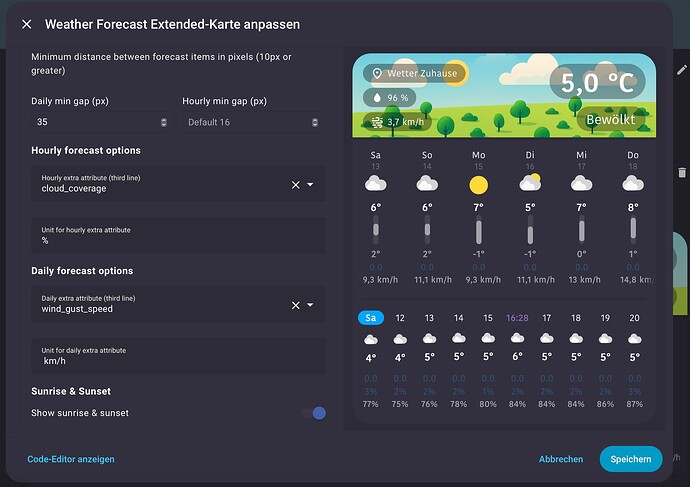Click the Hourly forecast options heading

coord(86,150)
